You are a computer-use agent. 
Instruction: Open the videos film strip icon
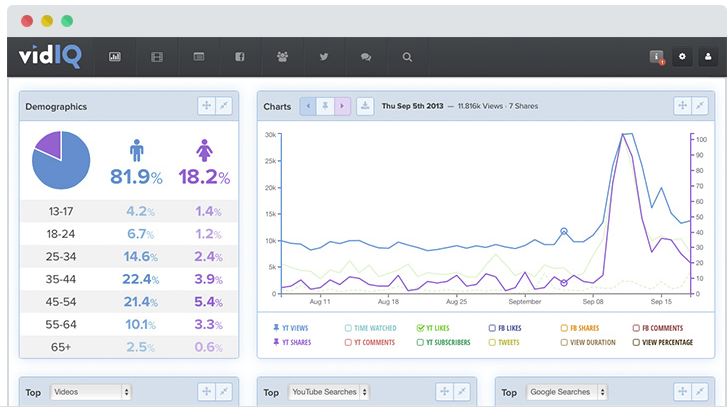point(156,58)
